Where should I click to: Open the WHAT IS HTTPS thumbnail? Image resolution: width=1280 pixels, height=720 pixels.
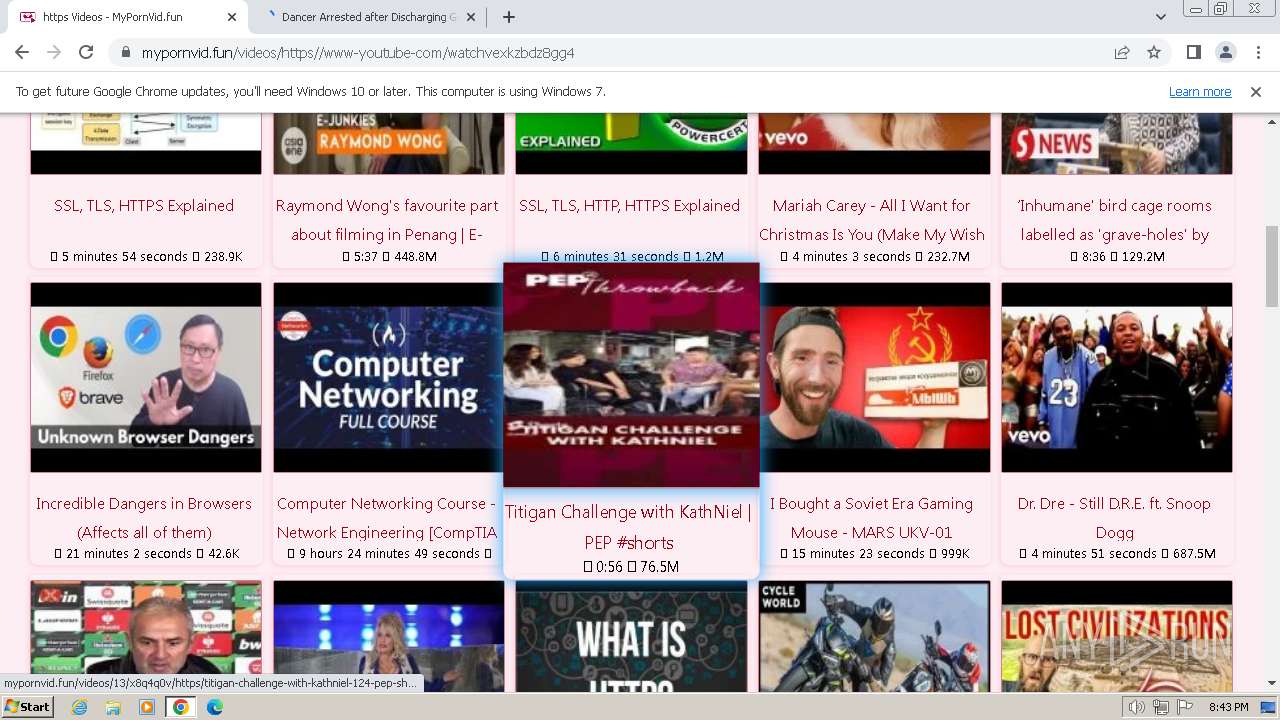631,637
